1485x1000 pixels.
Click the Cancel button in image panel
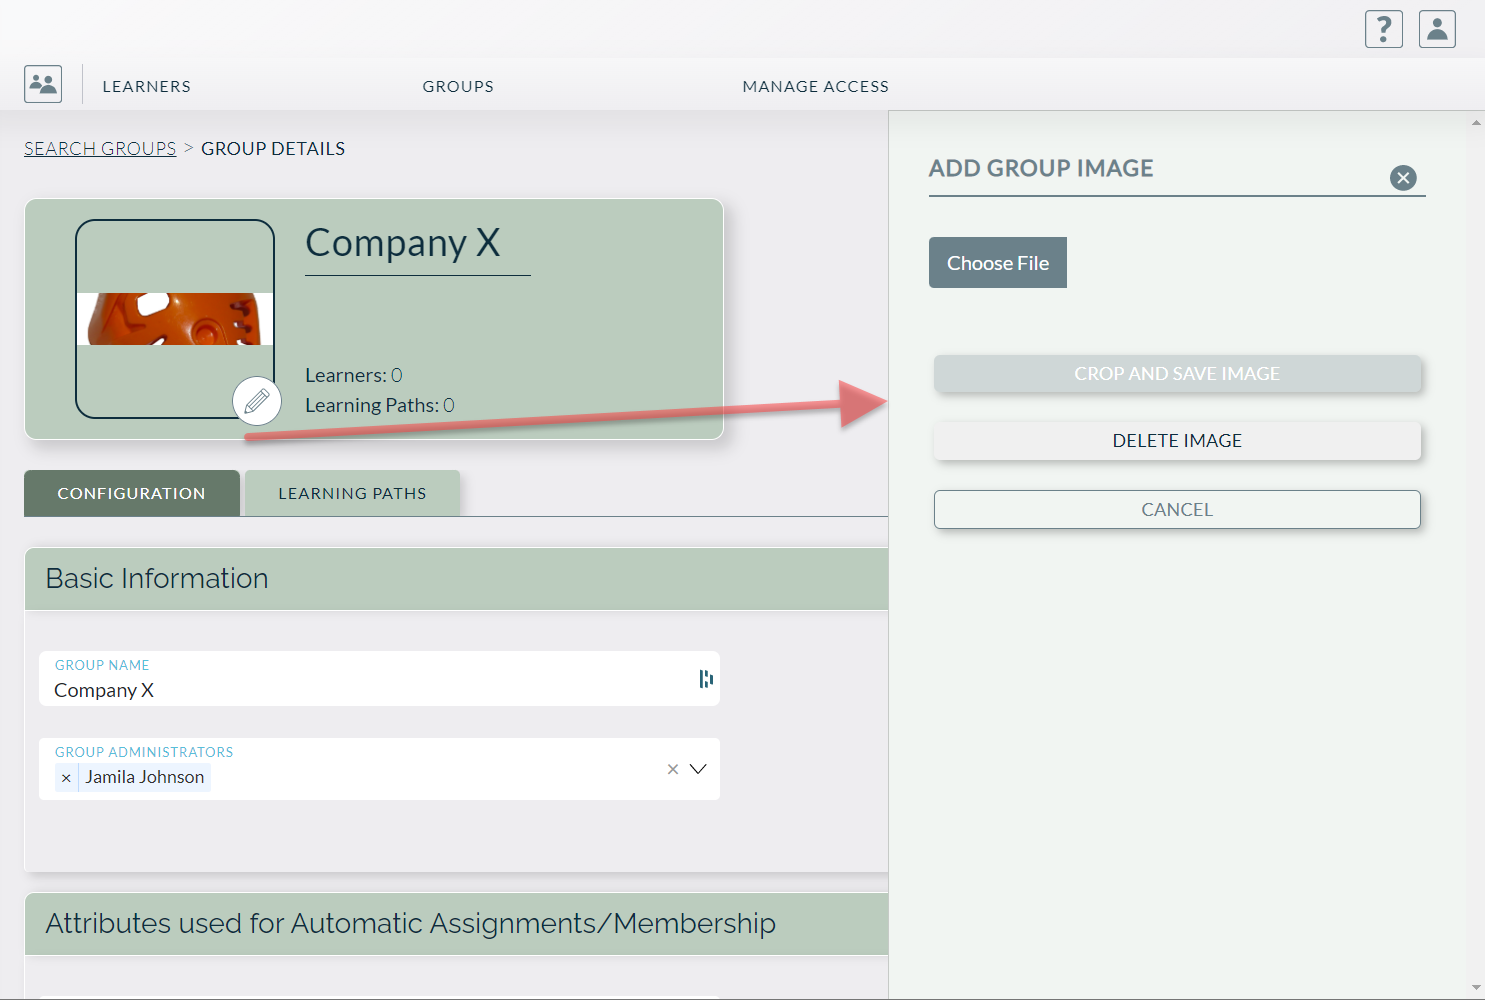click(1177, 509)
